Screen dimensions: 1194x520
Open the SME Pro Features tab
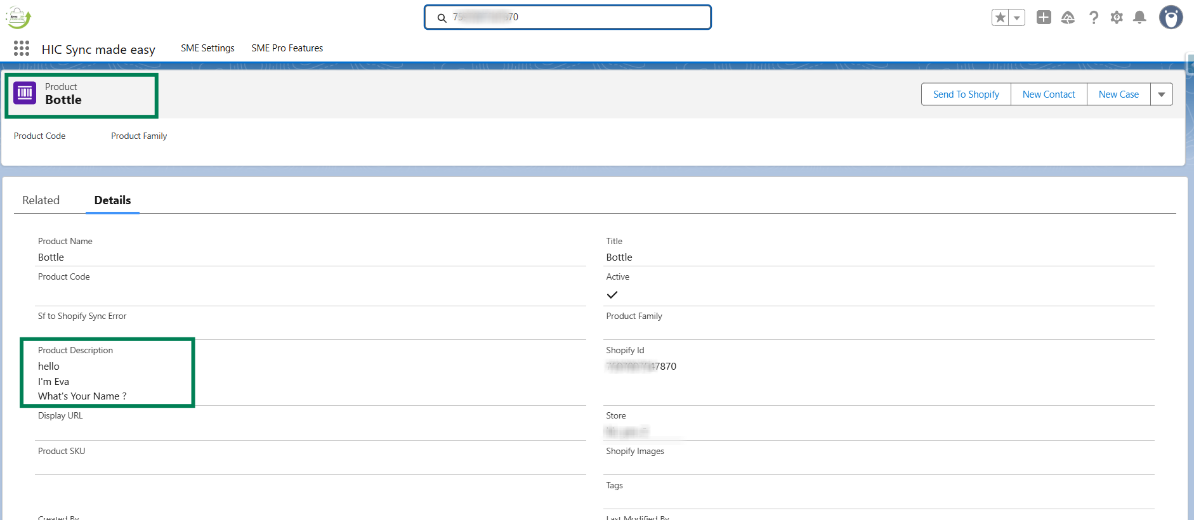tap(287, 48)
